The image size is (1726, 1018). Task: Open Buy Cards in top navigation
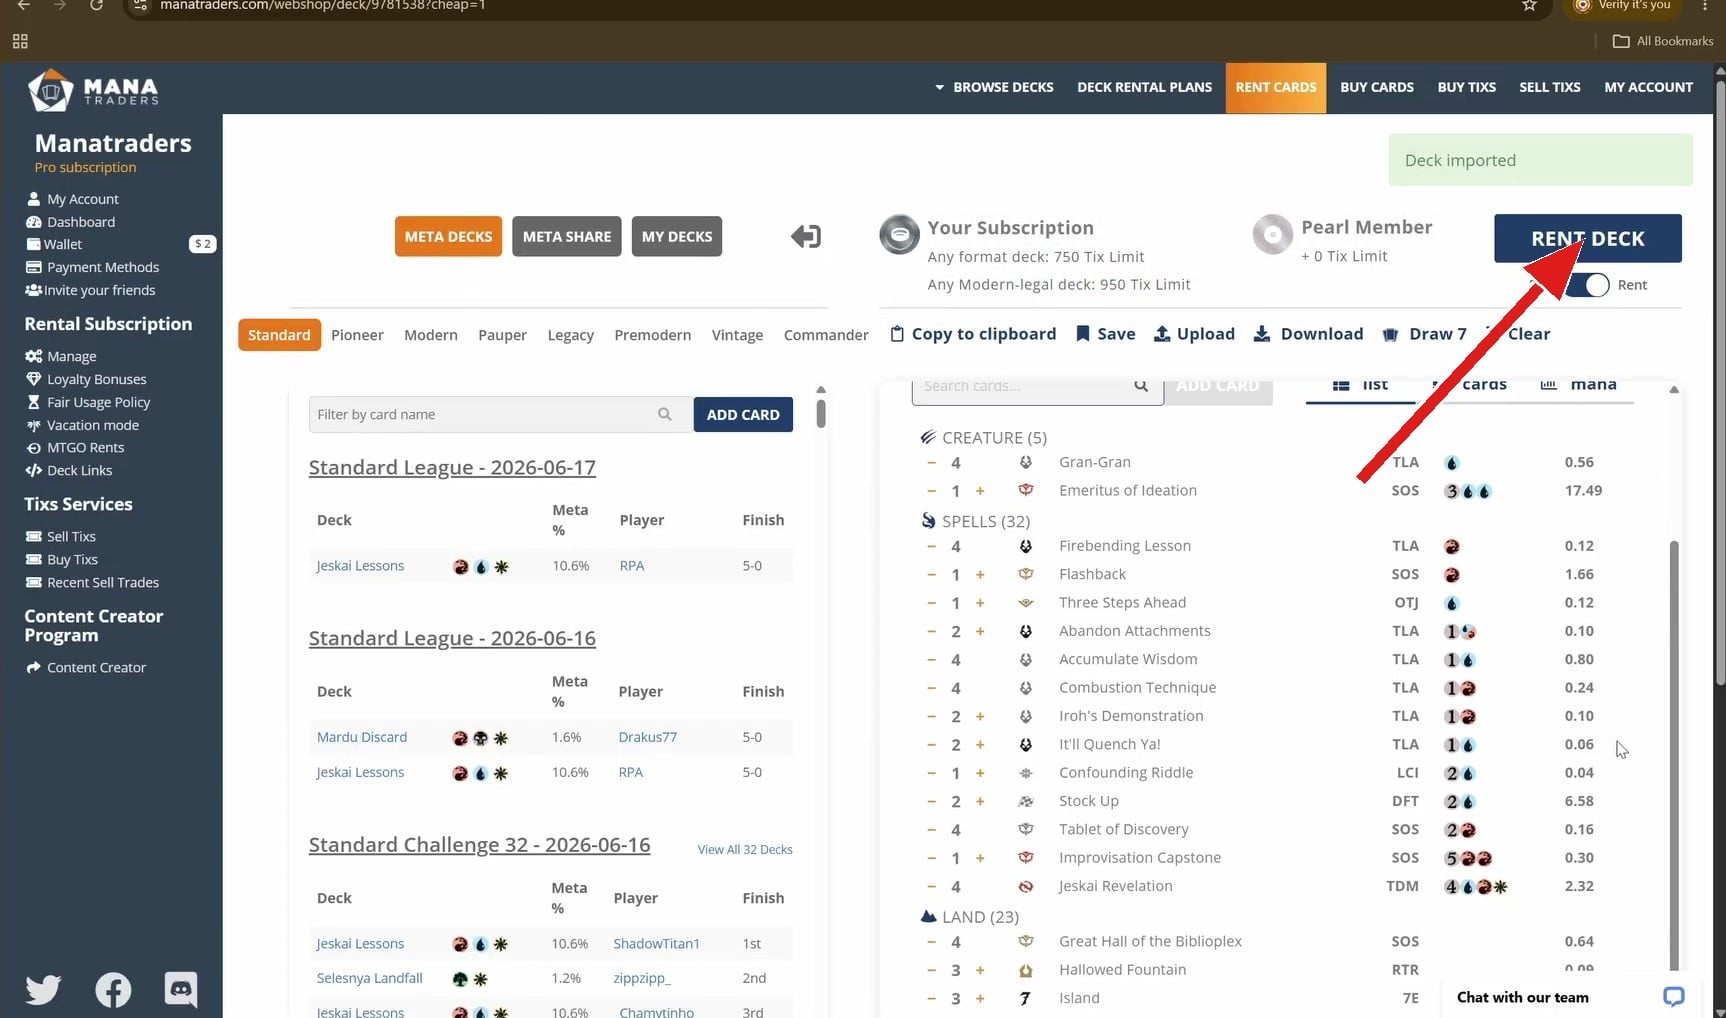(x=1377, y=87)
